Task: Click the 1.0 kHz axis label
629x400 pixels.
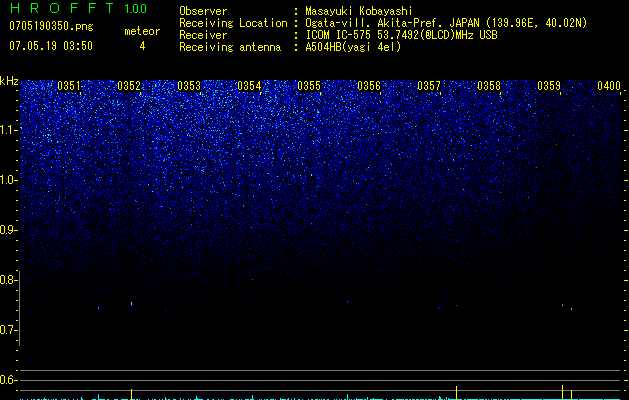Action: (8, 180)
